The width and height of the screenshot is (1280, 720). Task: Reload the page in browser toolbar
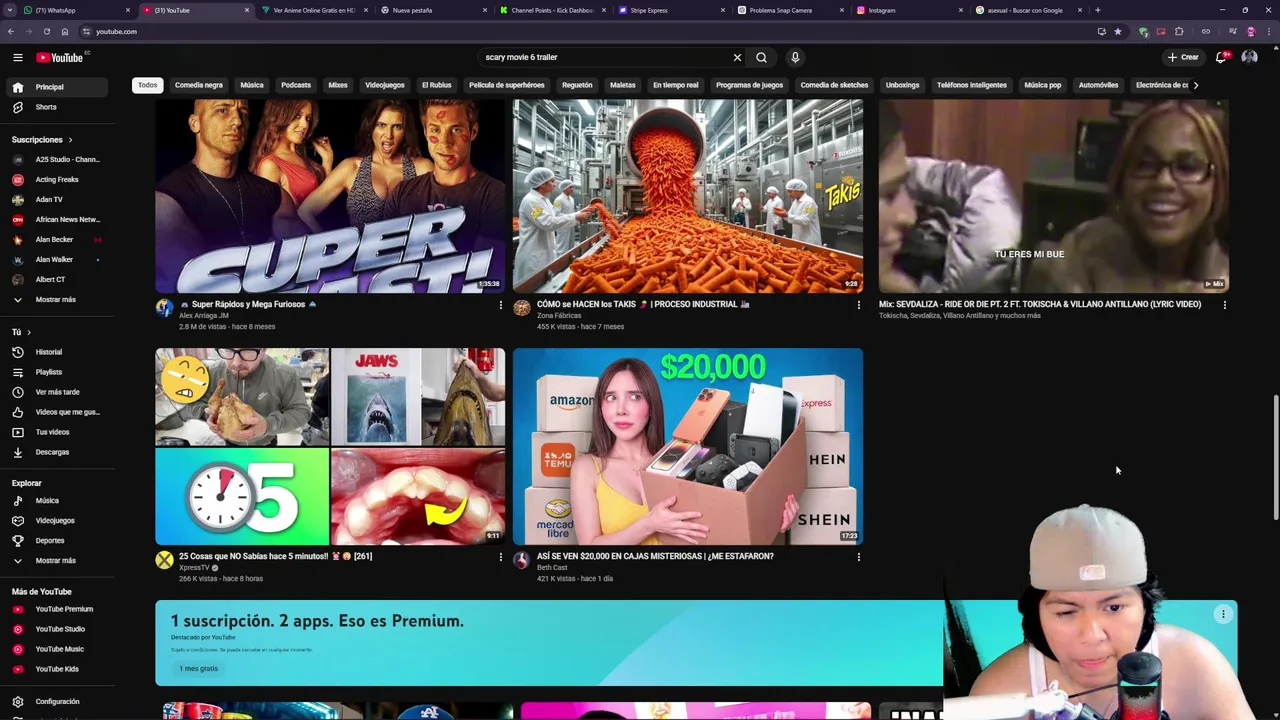click(46, 31)
